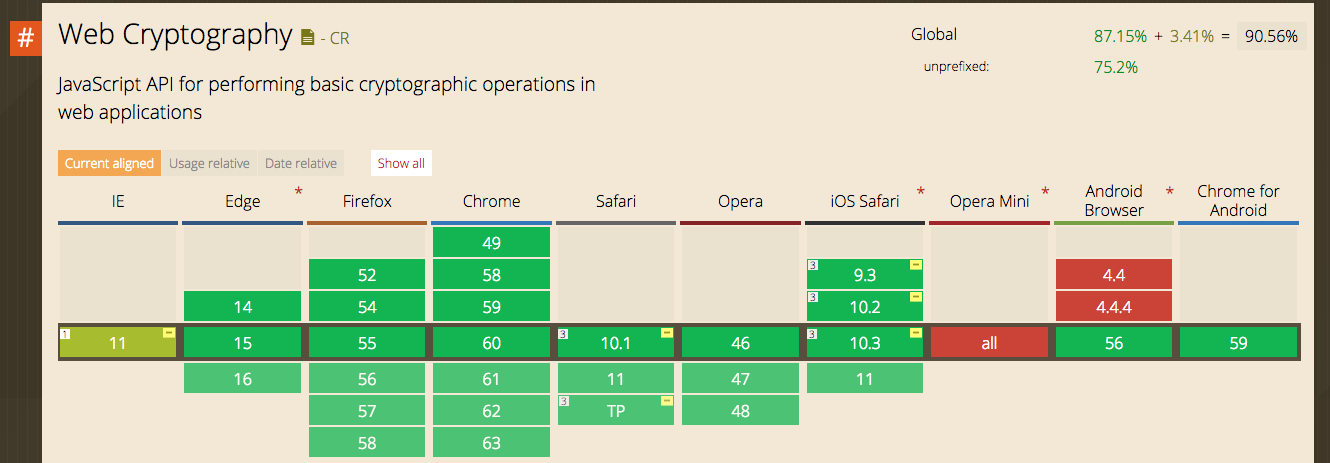Click the yellow note flag on IE 11

169,333
